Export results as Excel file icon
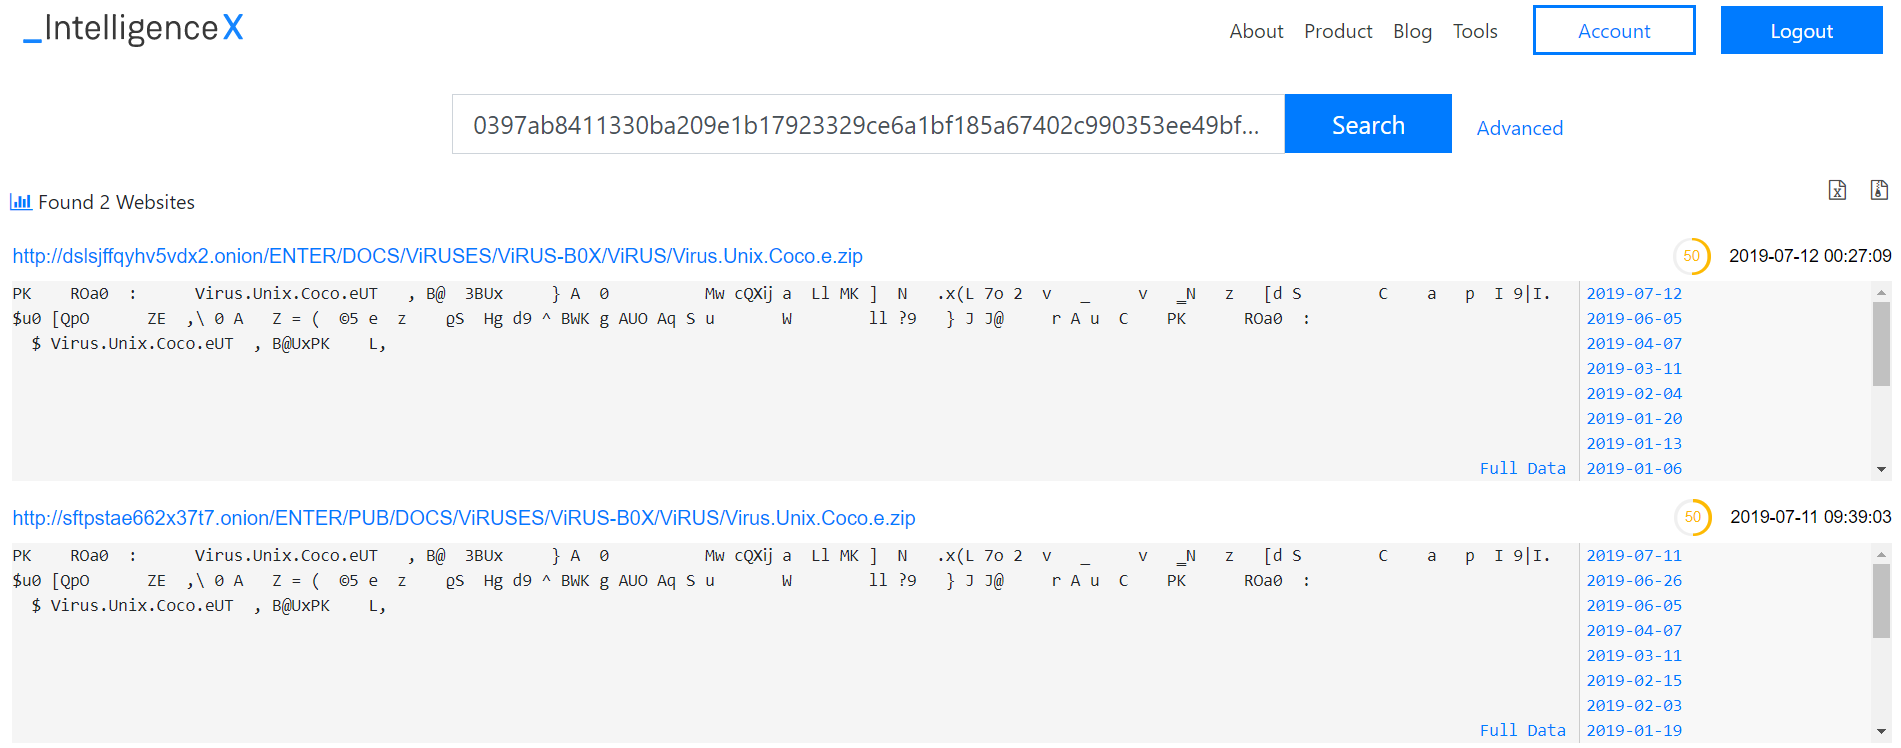The height and width of the screenshot is (748, 1901). pos(1837,190)
